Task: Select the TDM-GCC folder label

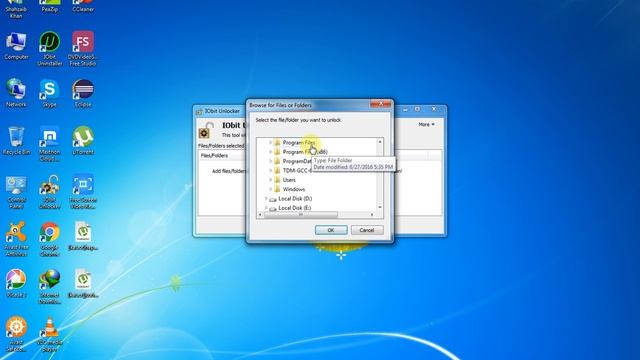Action: point(297,171)
